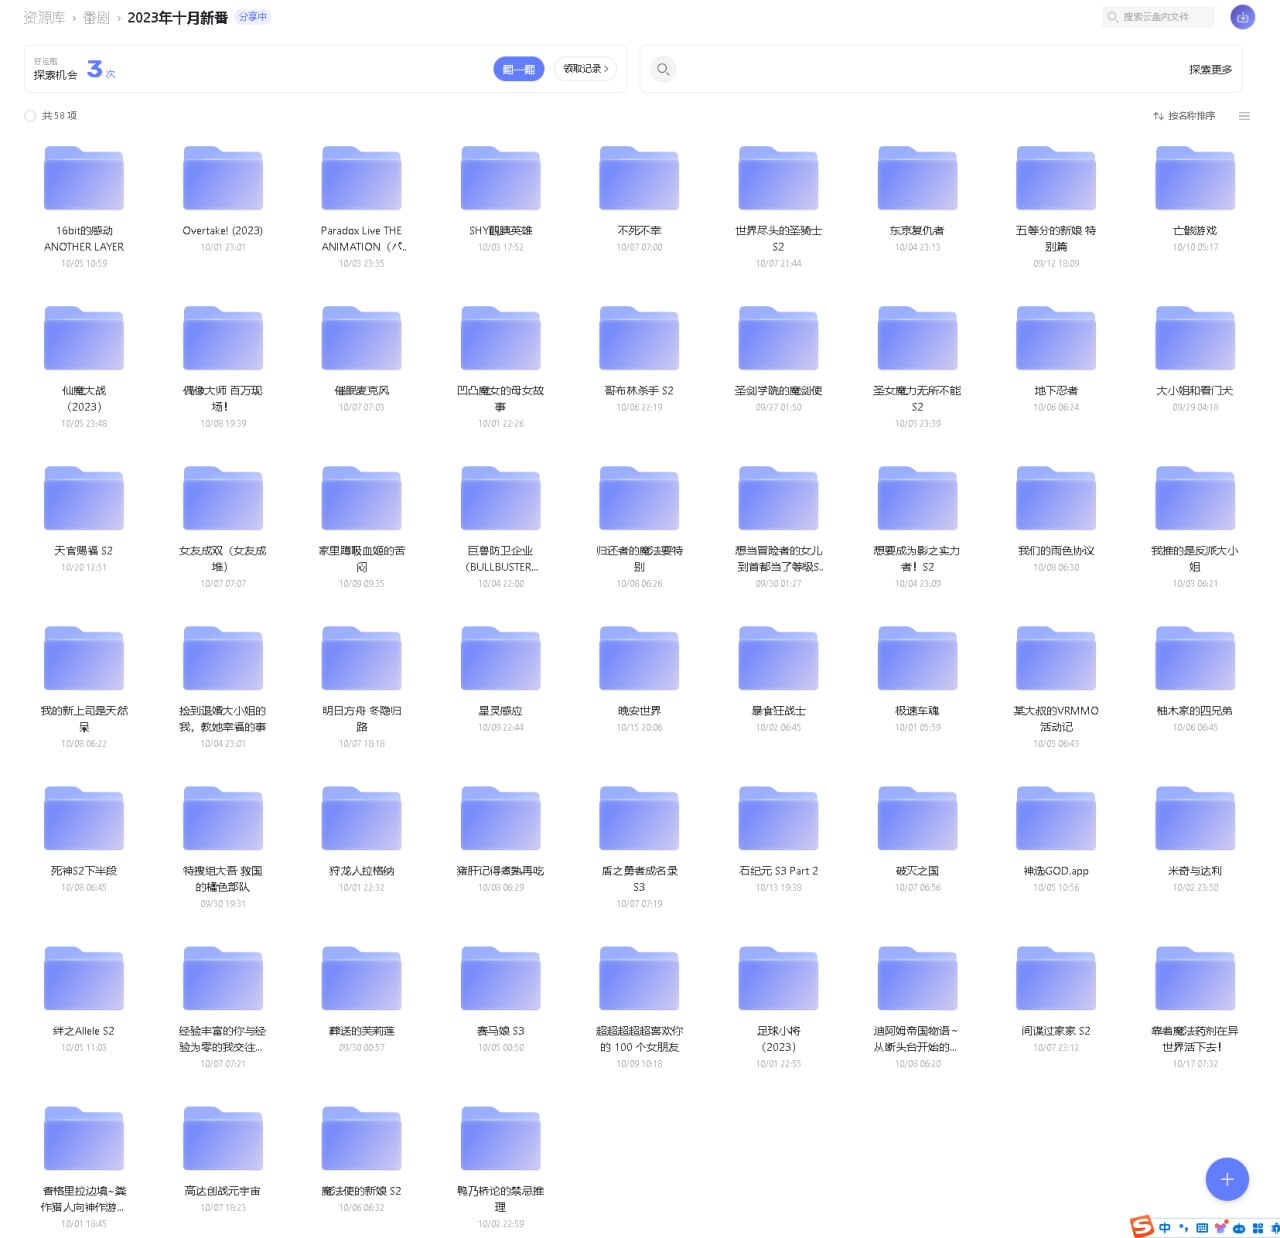The height and width of the screenshot is (1238, 1280).
Task: Open Sogou soft keyboard icon
Action: 1202,1228
